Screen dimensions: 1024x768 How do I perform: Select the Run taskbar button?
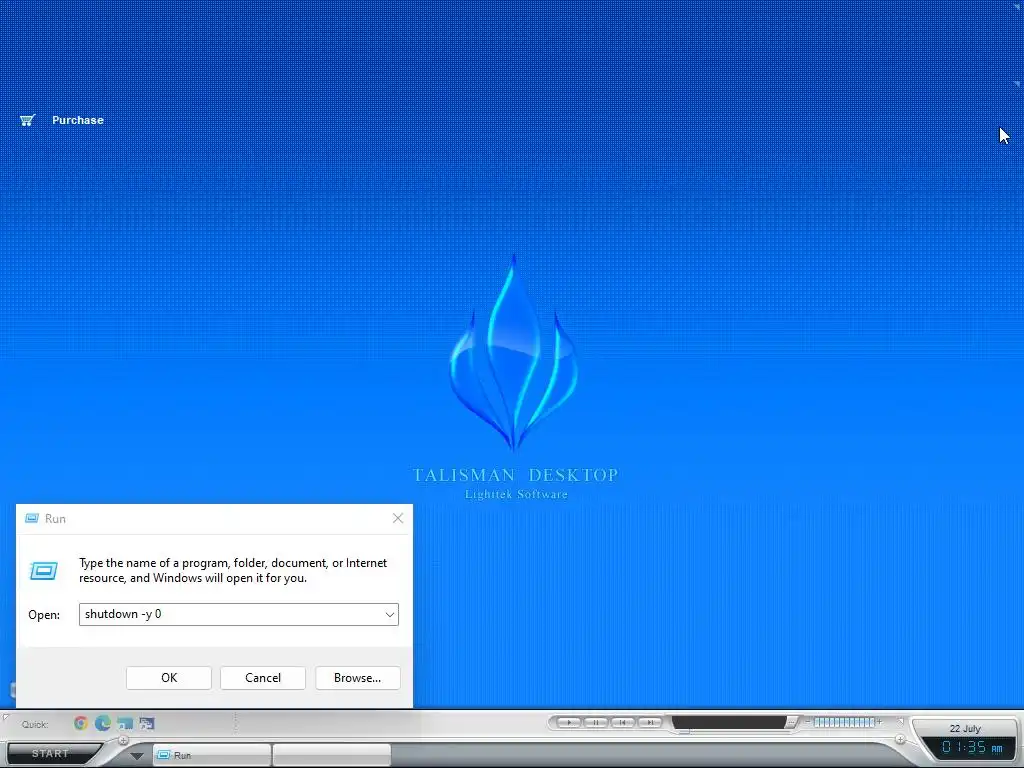212,755
